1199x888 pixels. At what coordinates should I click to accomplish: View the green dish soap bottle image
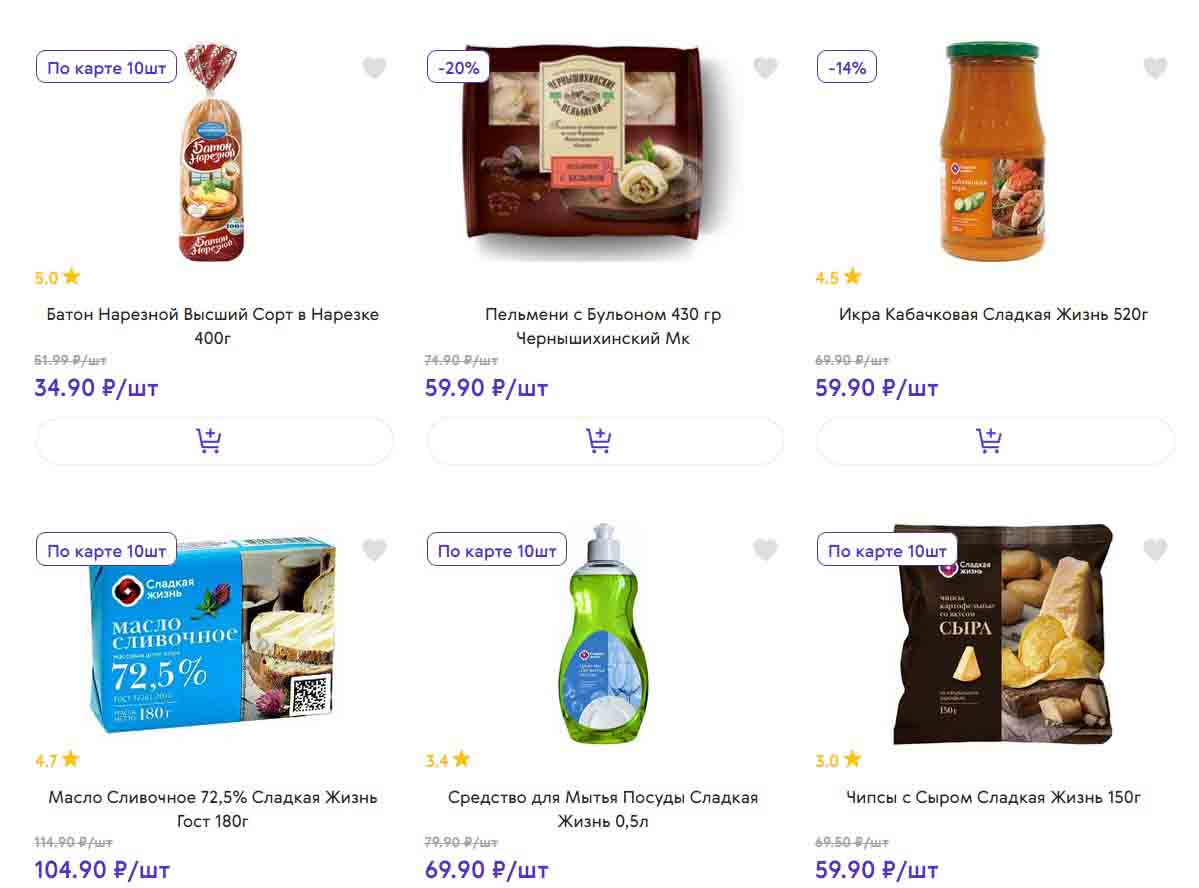click(598, 635)
